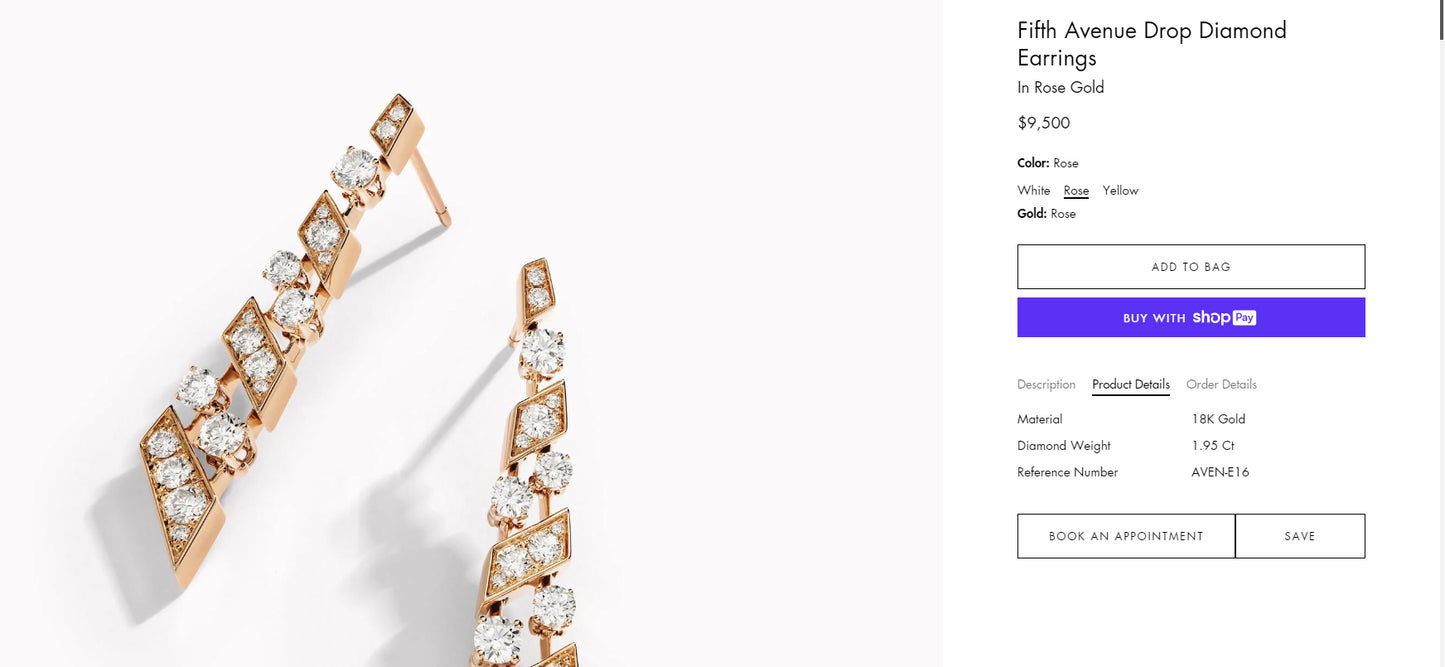The image size is (1445, 667).
Task: Save this item
Action: click(1299, 536)
